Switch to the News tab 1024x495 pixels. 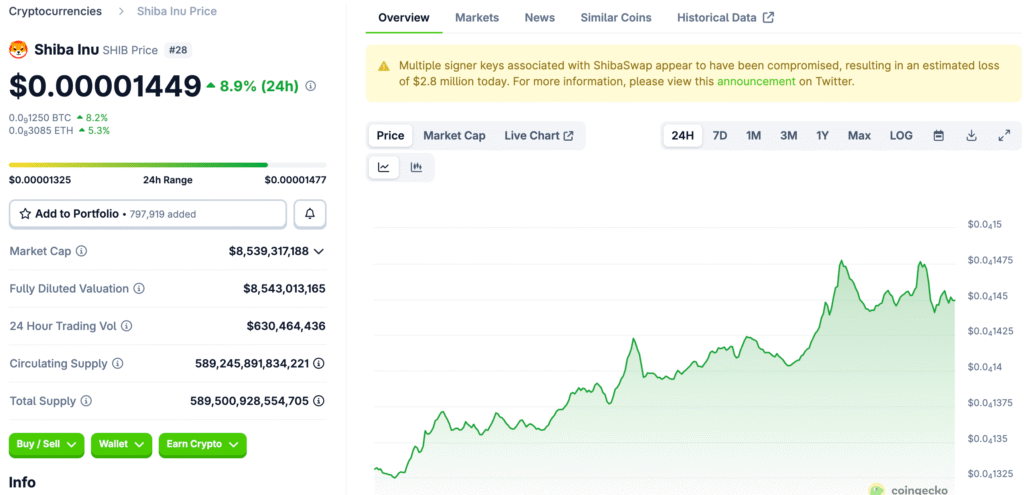point(539,18)
